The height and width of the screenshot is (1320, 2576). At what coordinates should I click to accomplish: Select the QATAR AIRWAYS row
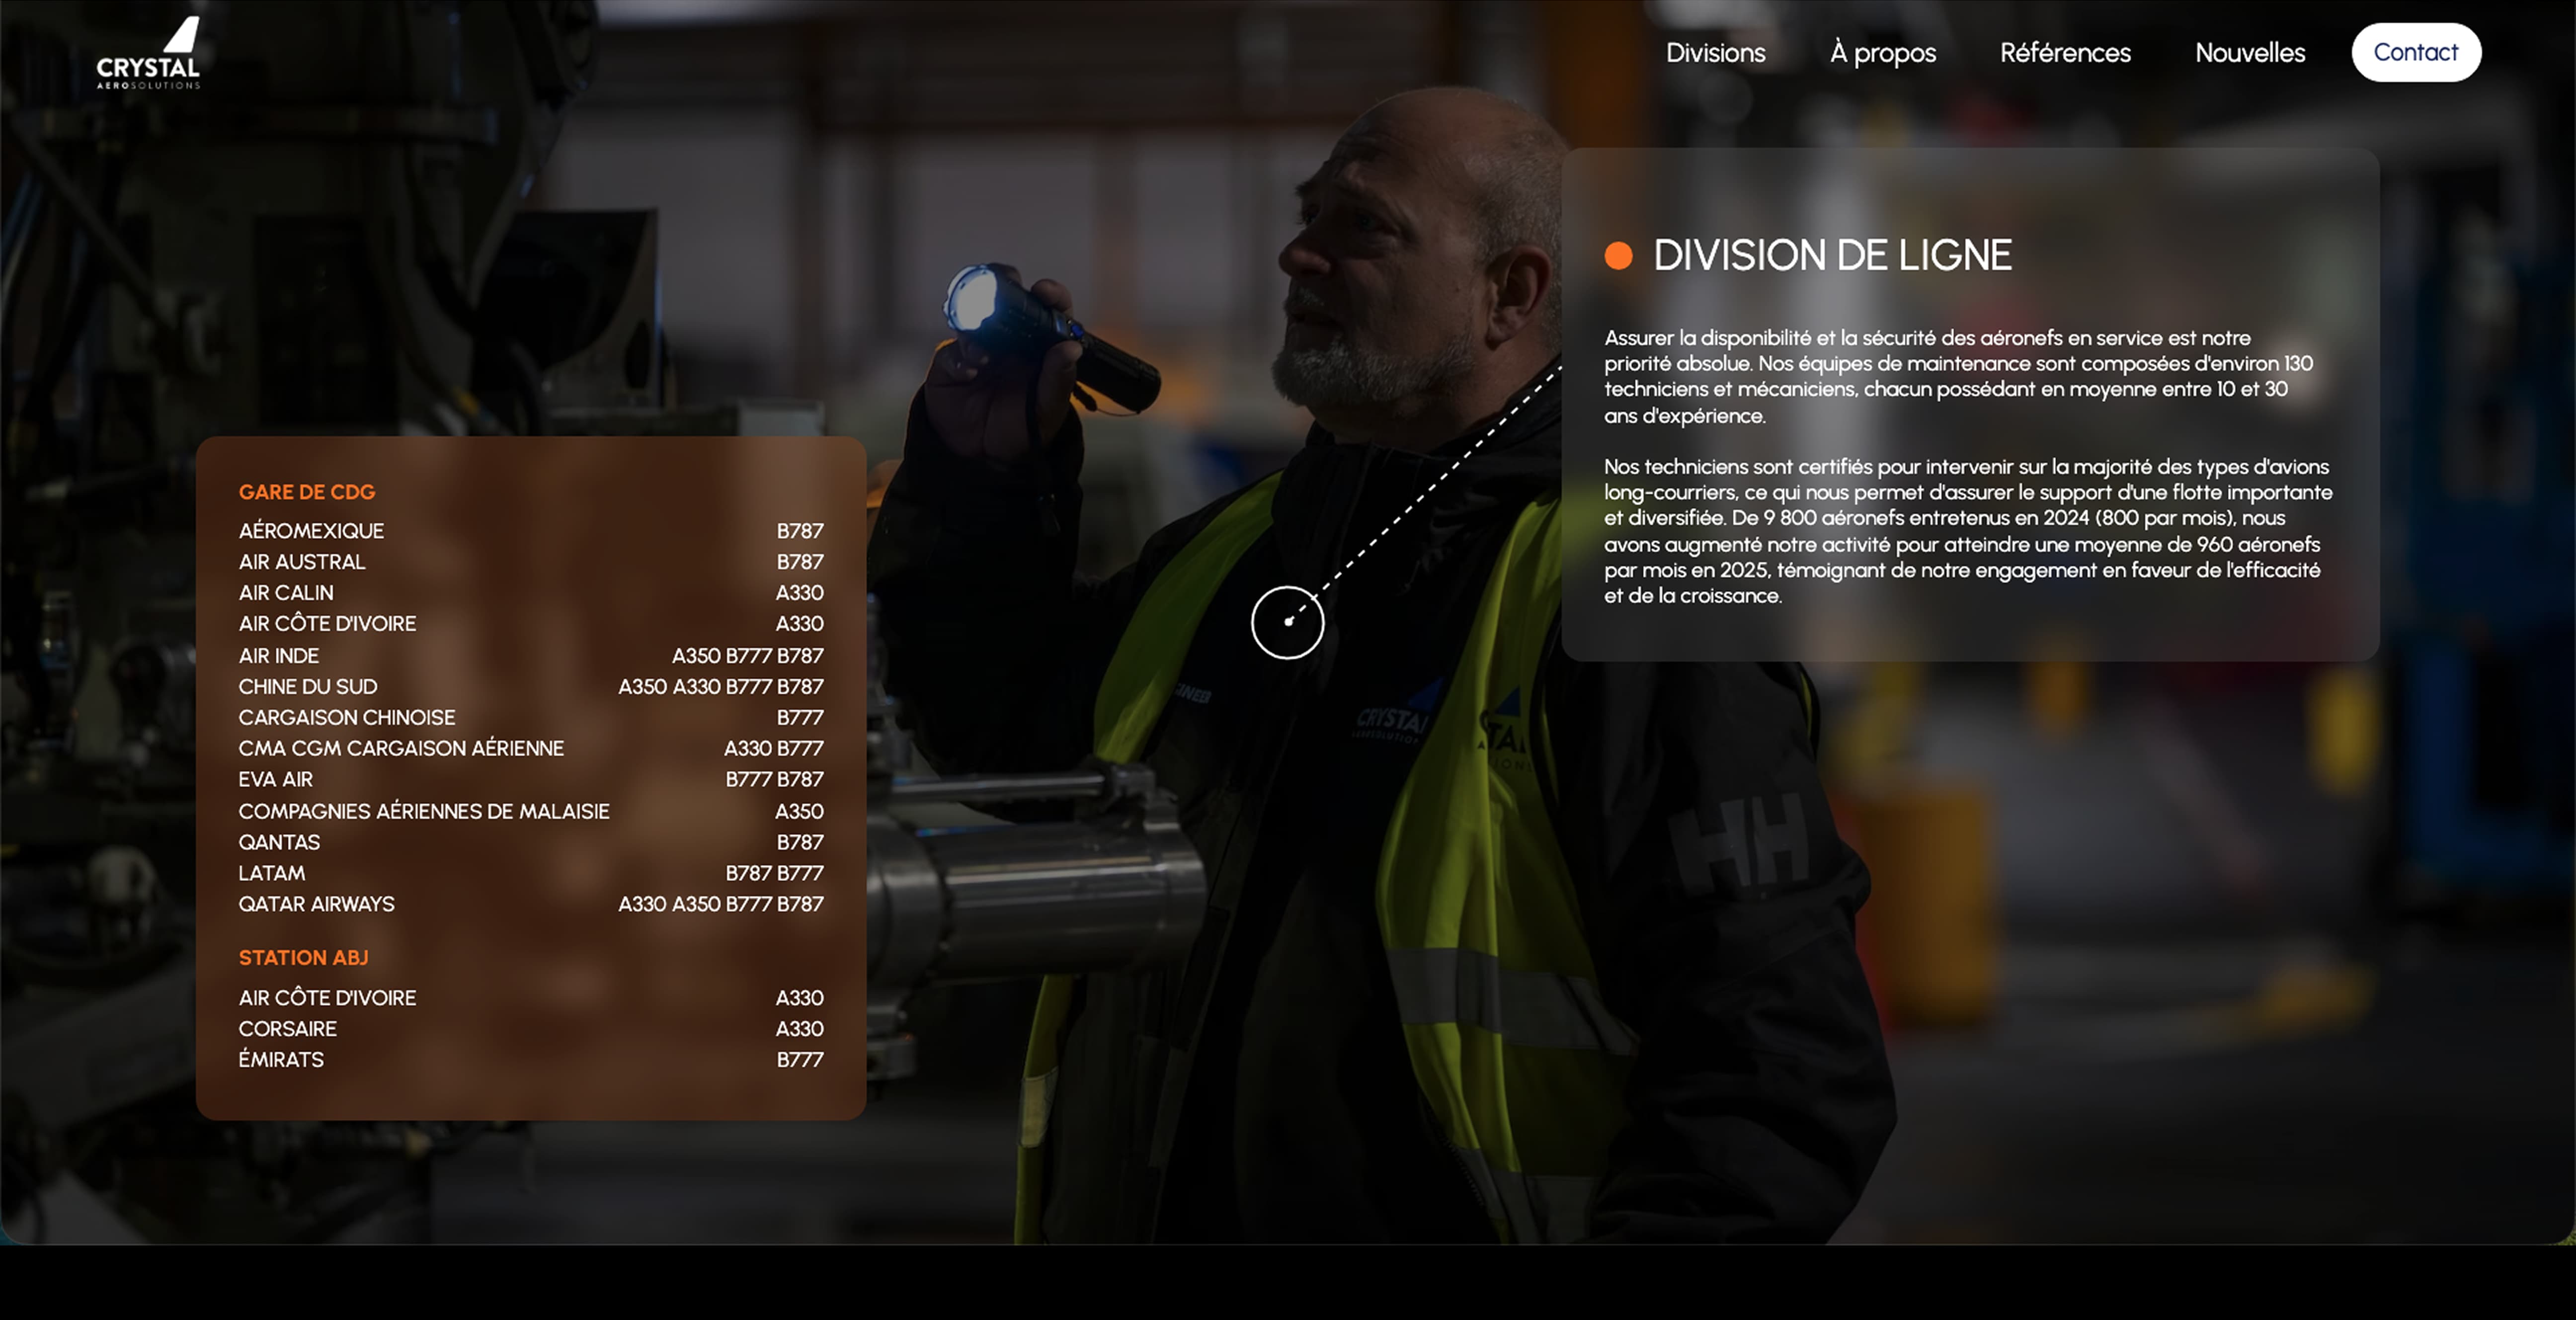point(531,905)
